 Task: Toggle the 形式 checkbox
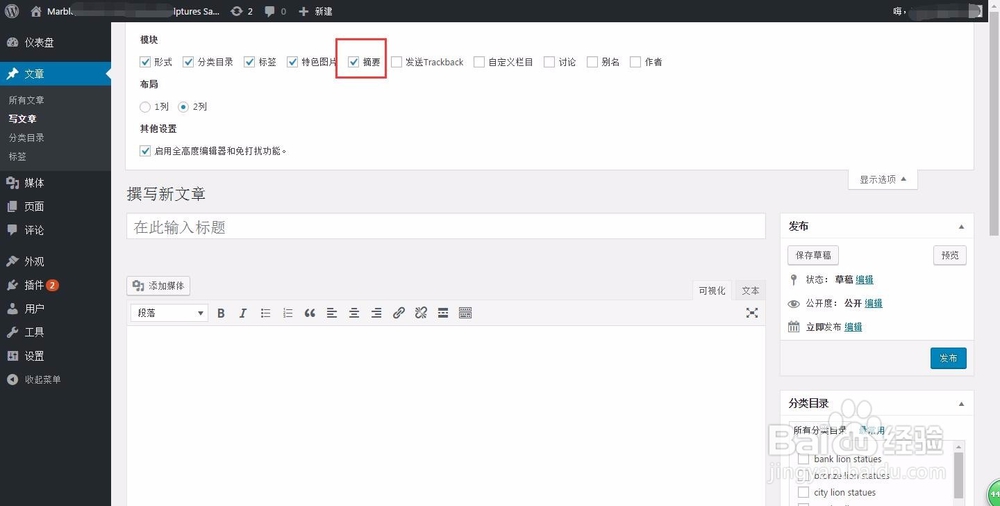(145, 62)
